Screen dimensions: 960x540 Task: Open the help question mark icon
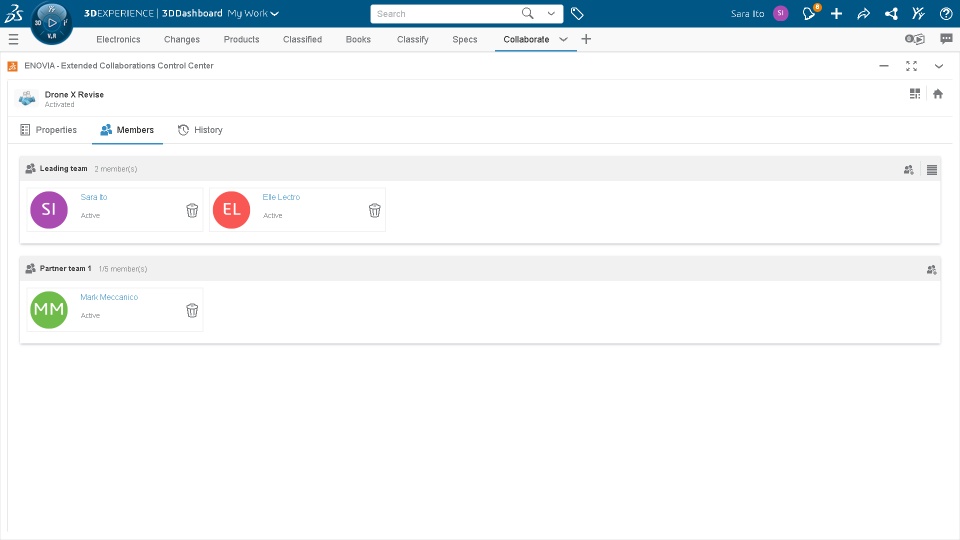pyautogui.click(x=946, y=13)
